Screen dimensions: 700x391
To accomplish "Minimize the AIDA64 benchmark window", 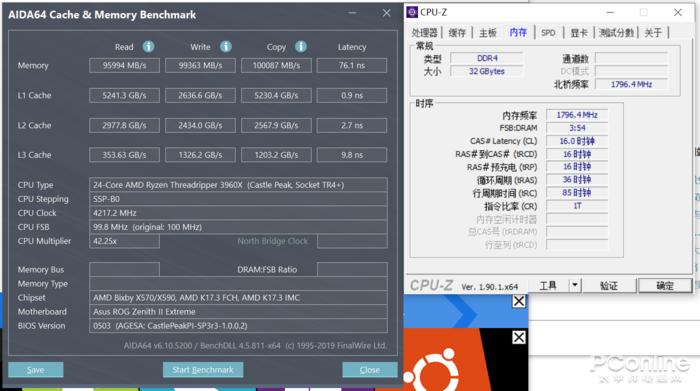I will click(x=353, y=13).
